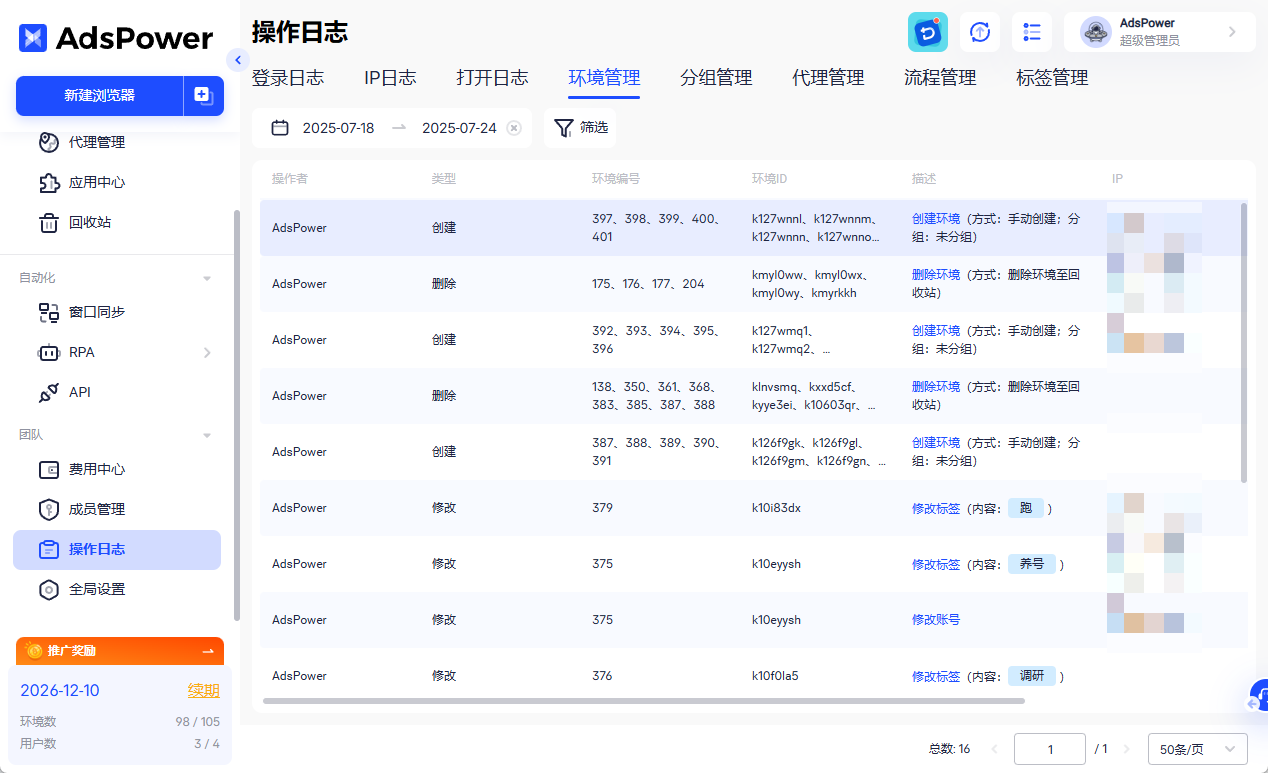Screen dimensions: 1268x773
Task: Open batch create icon beside 新建浏览器
Action: tap(203, 96)
